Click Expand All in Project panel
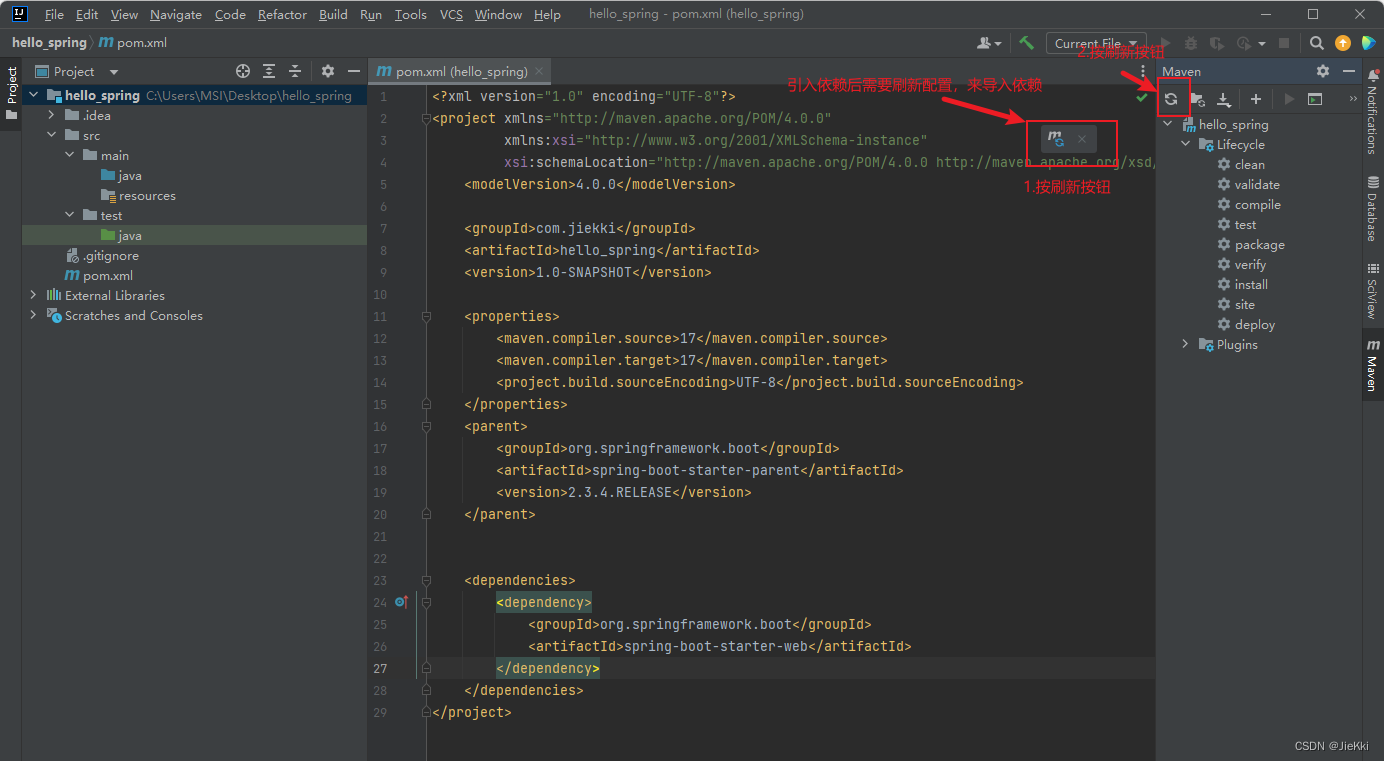This screenshot has height=761, width=1384. click(x=269, y=71)
